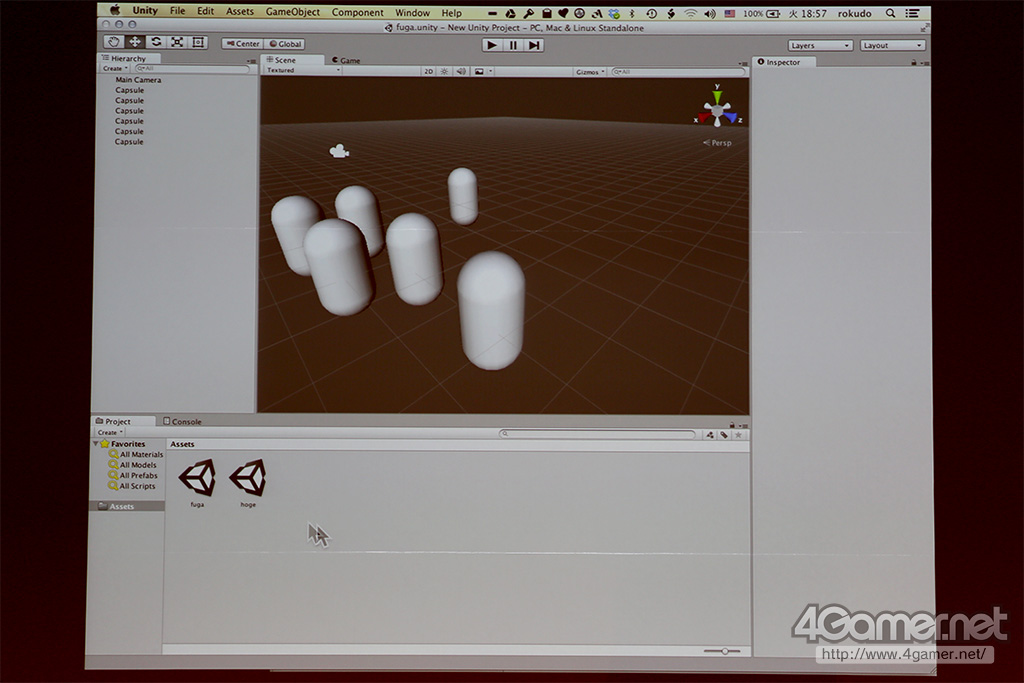Open the fuga scene asset
This screenshot has width=1024, height=683.
[197, 478]
